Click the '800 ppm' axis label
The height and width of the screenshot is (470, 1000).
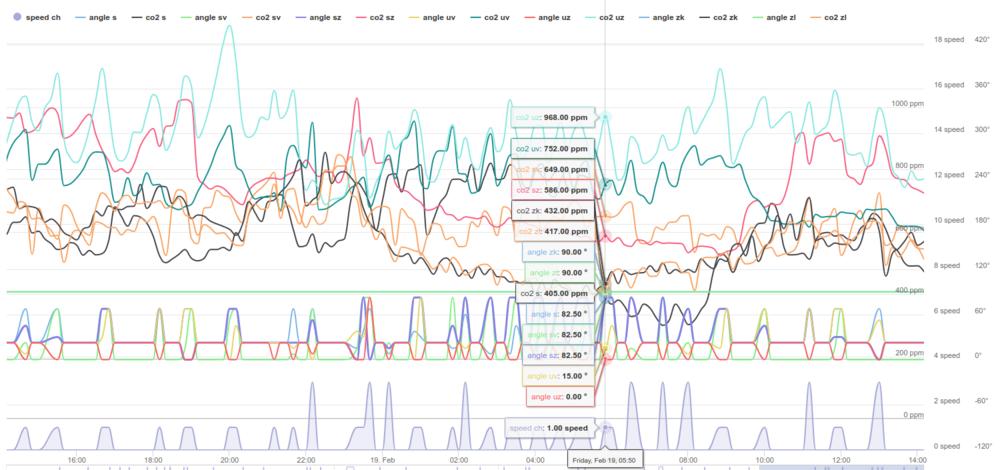[909, 166]
